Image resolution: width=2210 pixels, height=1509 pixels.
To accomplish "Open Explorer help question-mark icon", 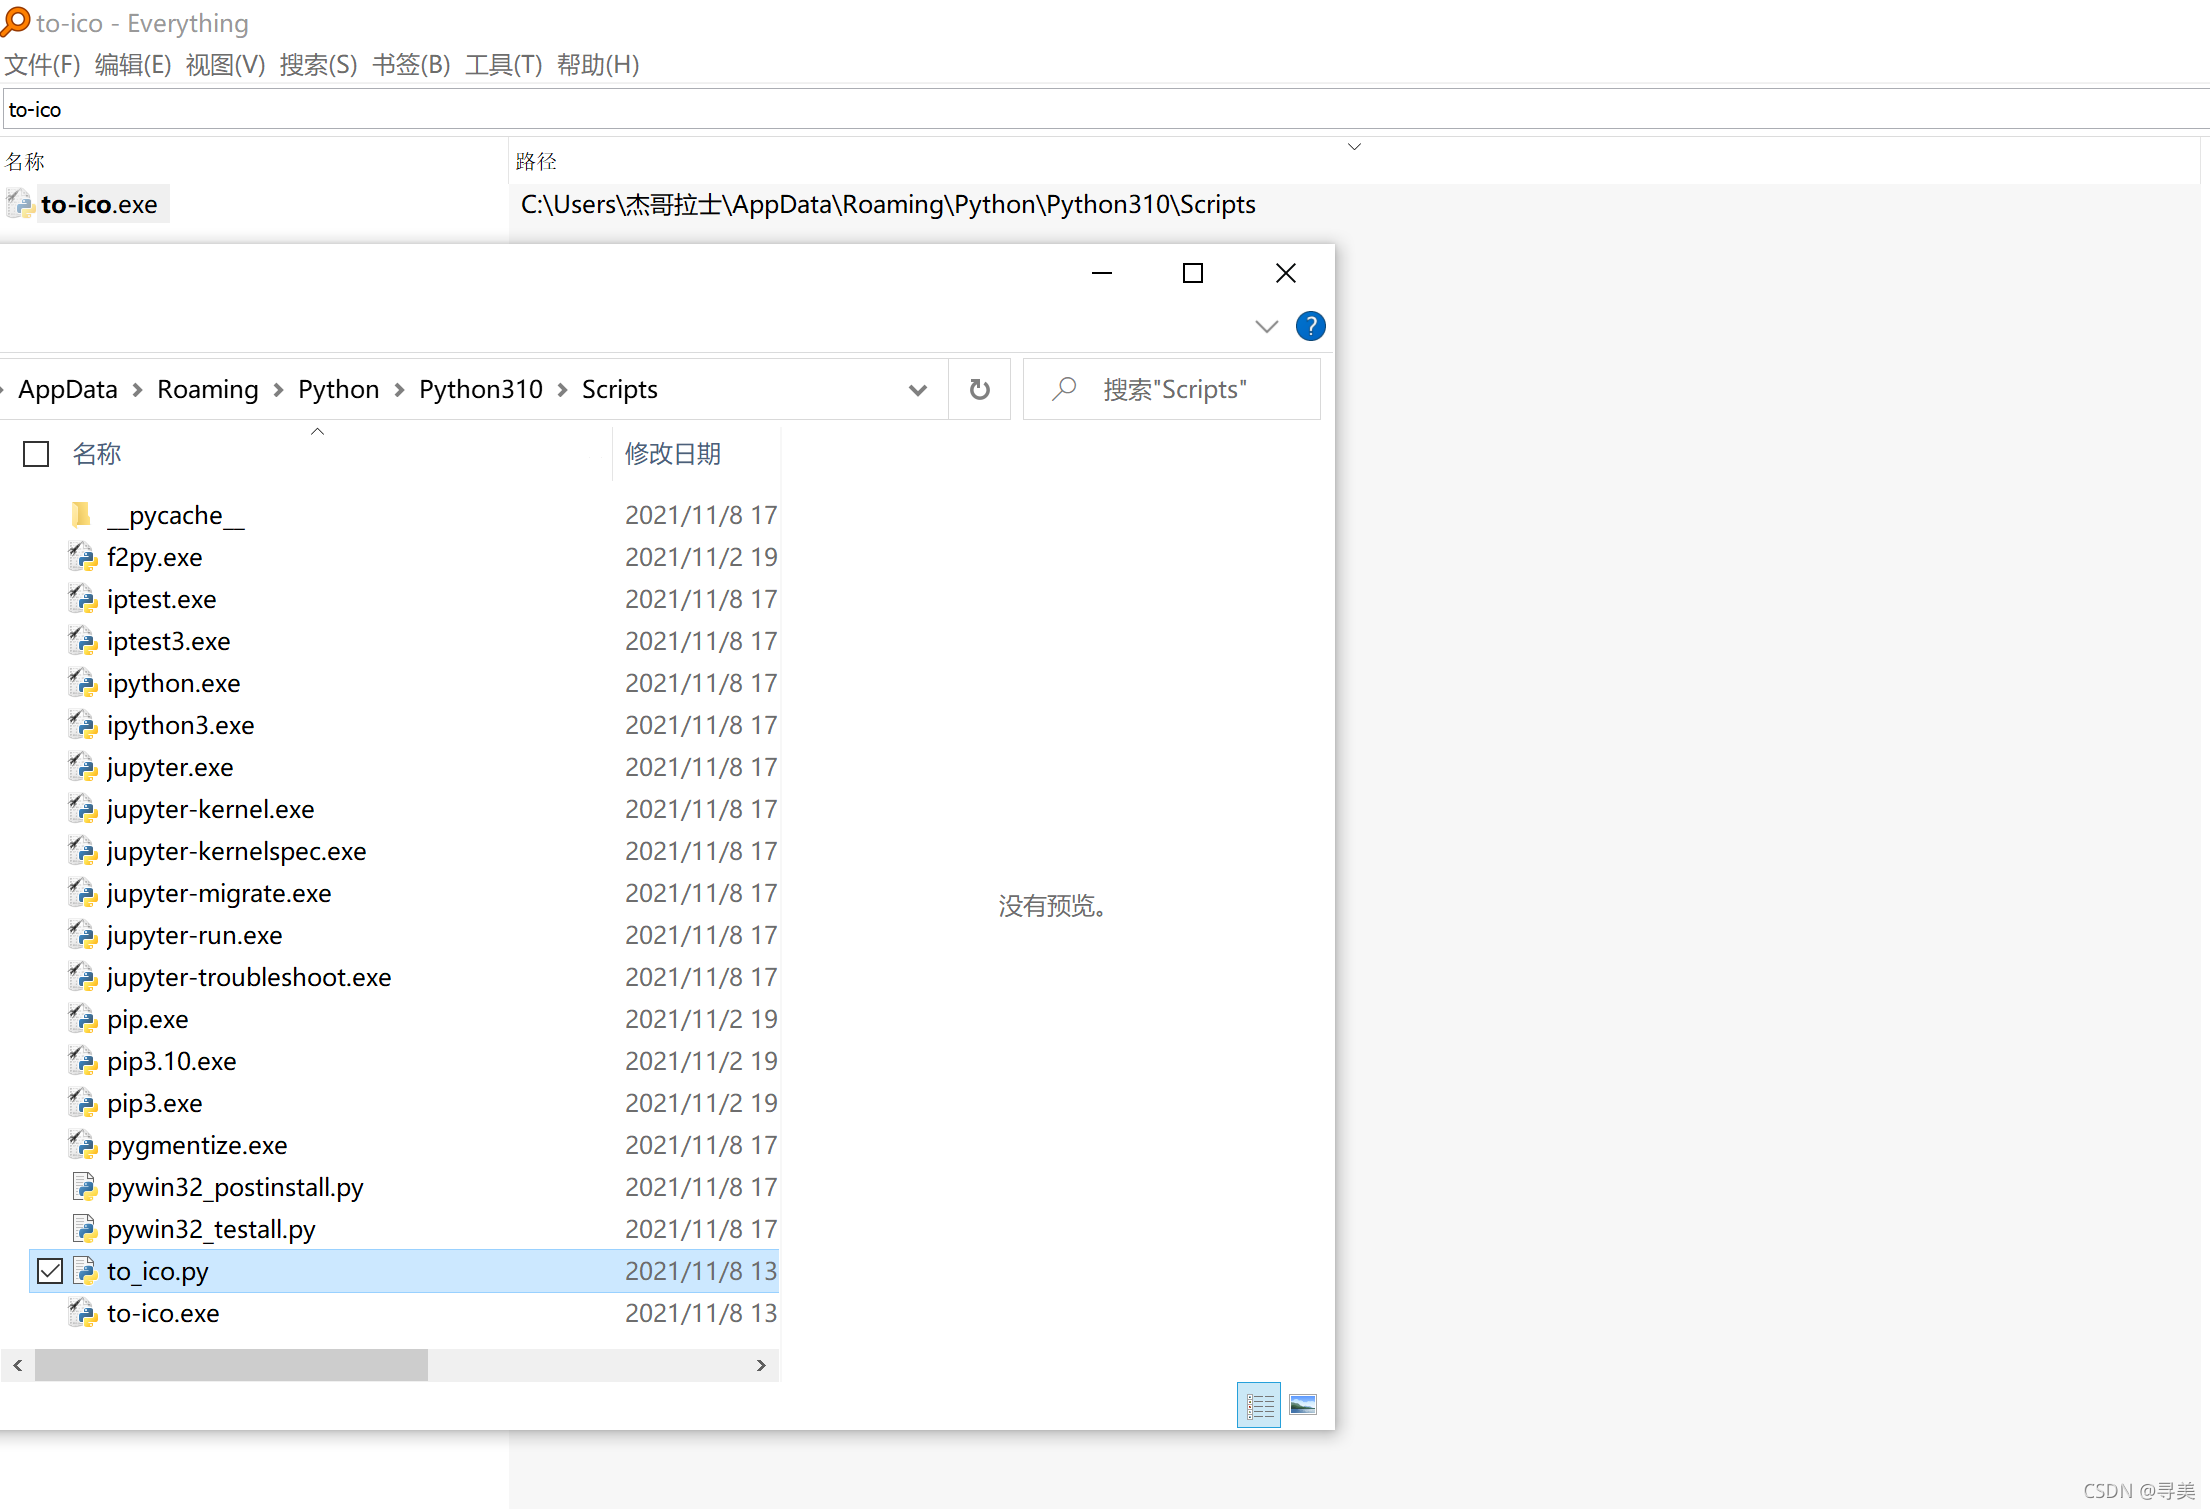I will coord(1310,326).
